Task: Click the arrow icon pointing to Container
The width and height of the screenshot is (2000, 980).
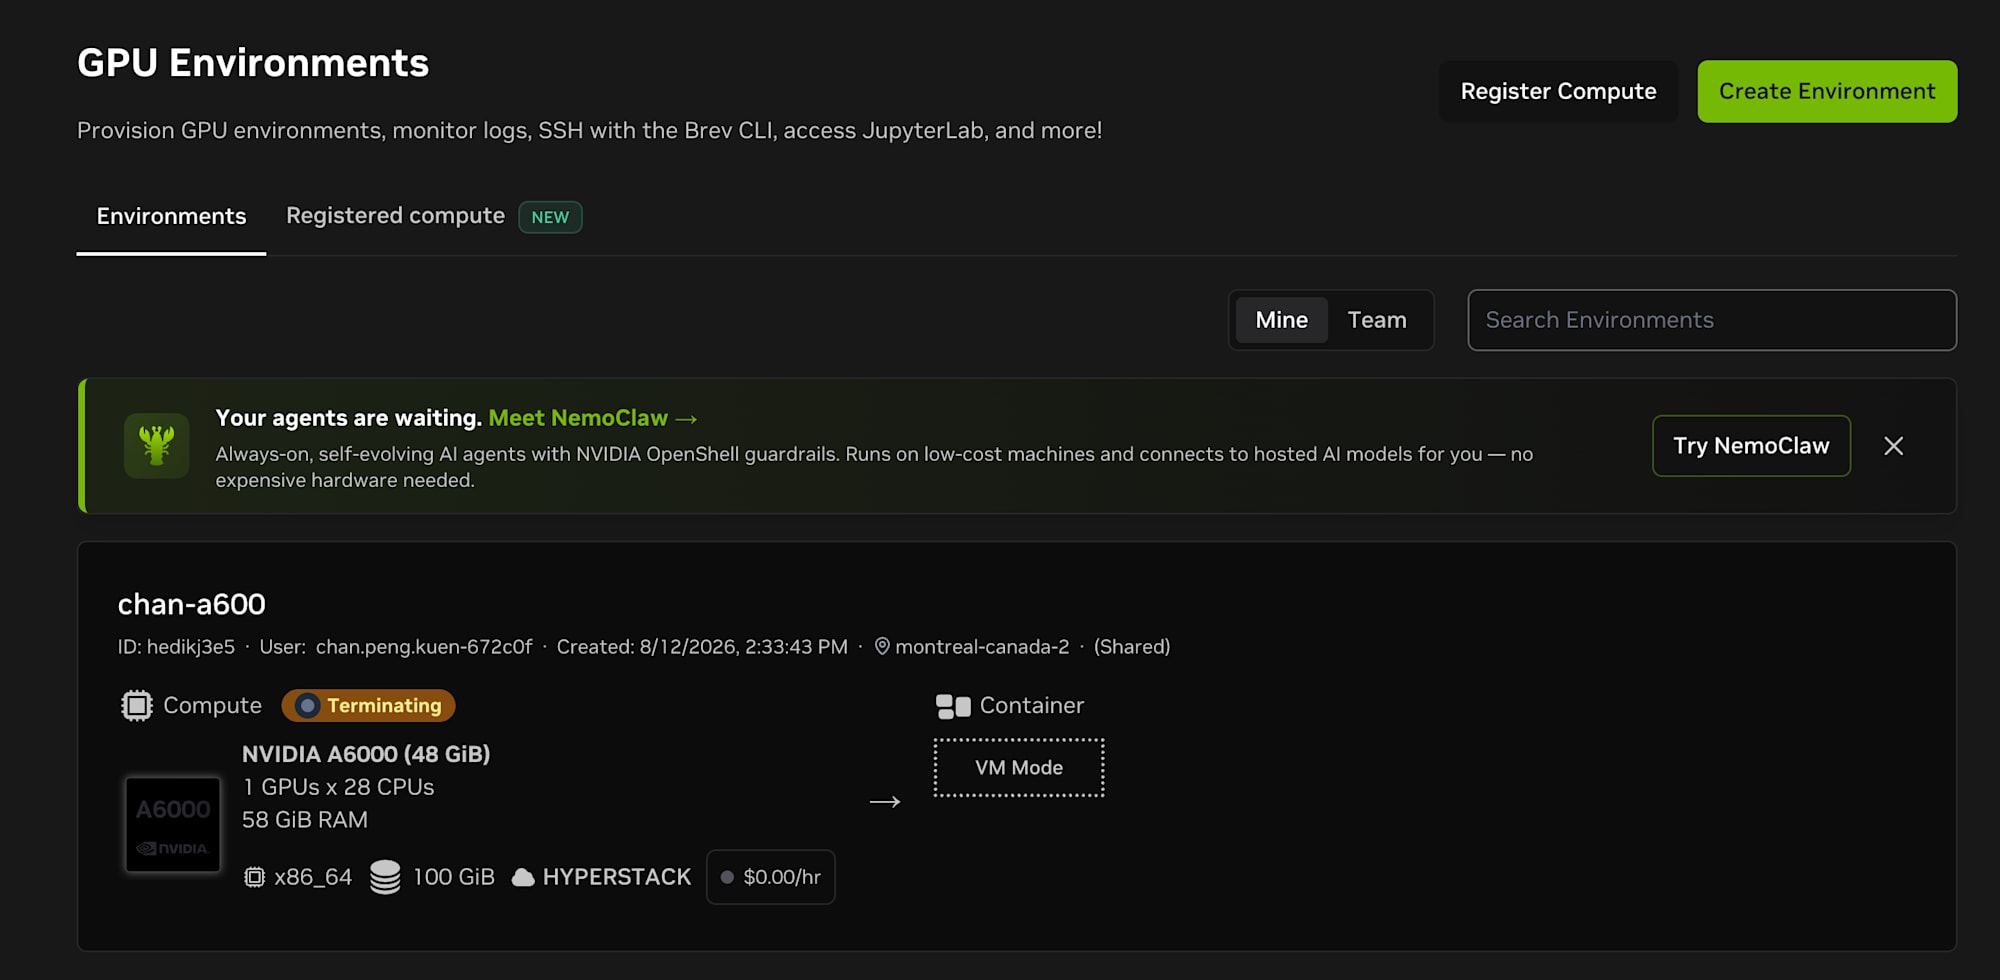Action: click(x=885, y=802)
